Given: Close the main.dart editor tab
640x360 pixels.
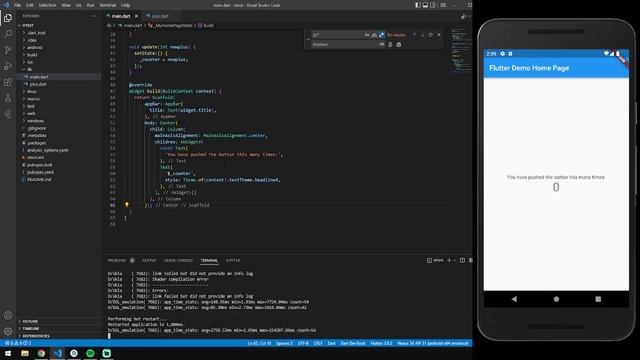Looking at the screenshot, I should pyautogui.click(x=136, y=16).
